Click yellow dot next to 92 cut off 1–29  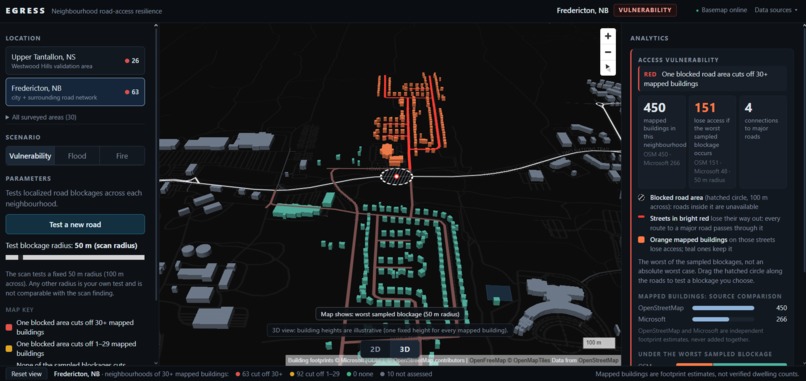[x=291, y=374]
